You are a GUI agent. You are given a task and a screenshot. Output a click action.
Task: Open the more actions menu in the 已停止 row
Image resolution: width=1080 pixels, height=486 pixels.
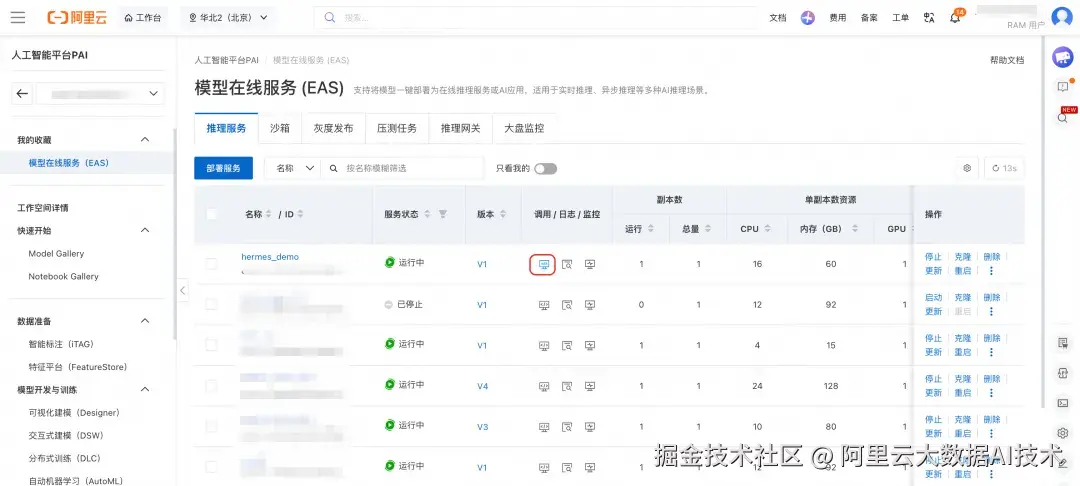[991, 311]
